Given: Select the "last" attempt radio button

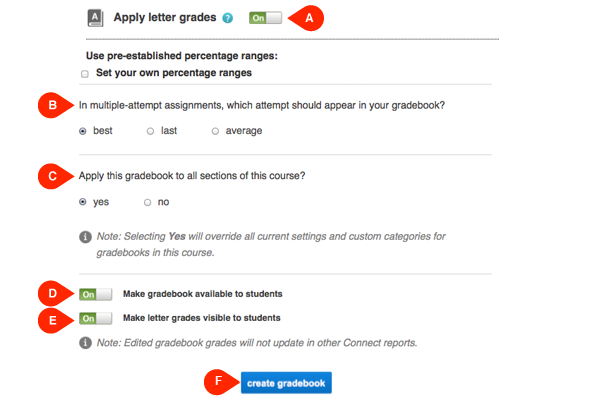Looking at the screenshot, I should coord(150,131).
